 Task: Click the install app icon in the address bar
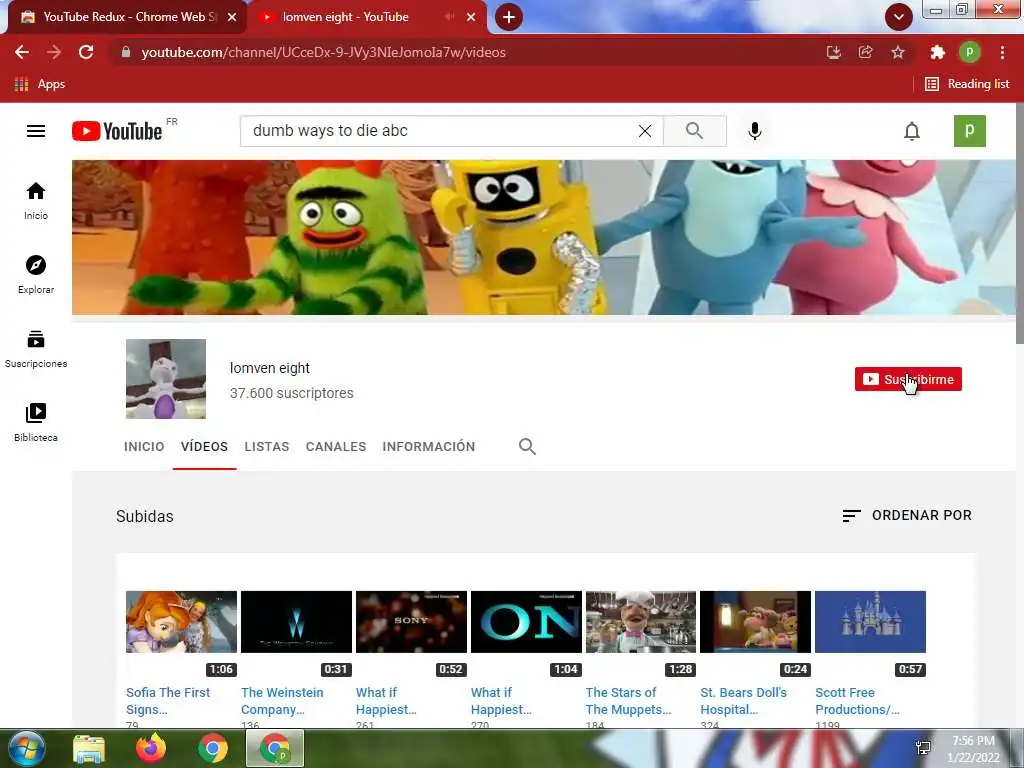(833, 52)
